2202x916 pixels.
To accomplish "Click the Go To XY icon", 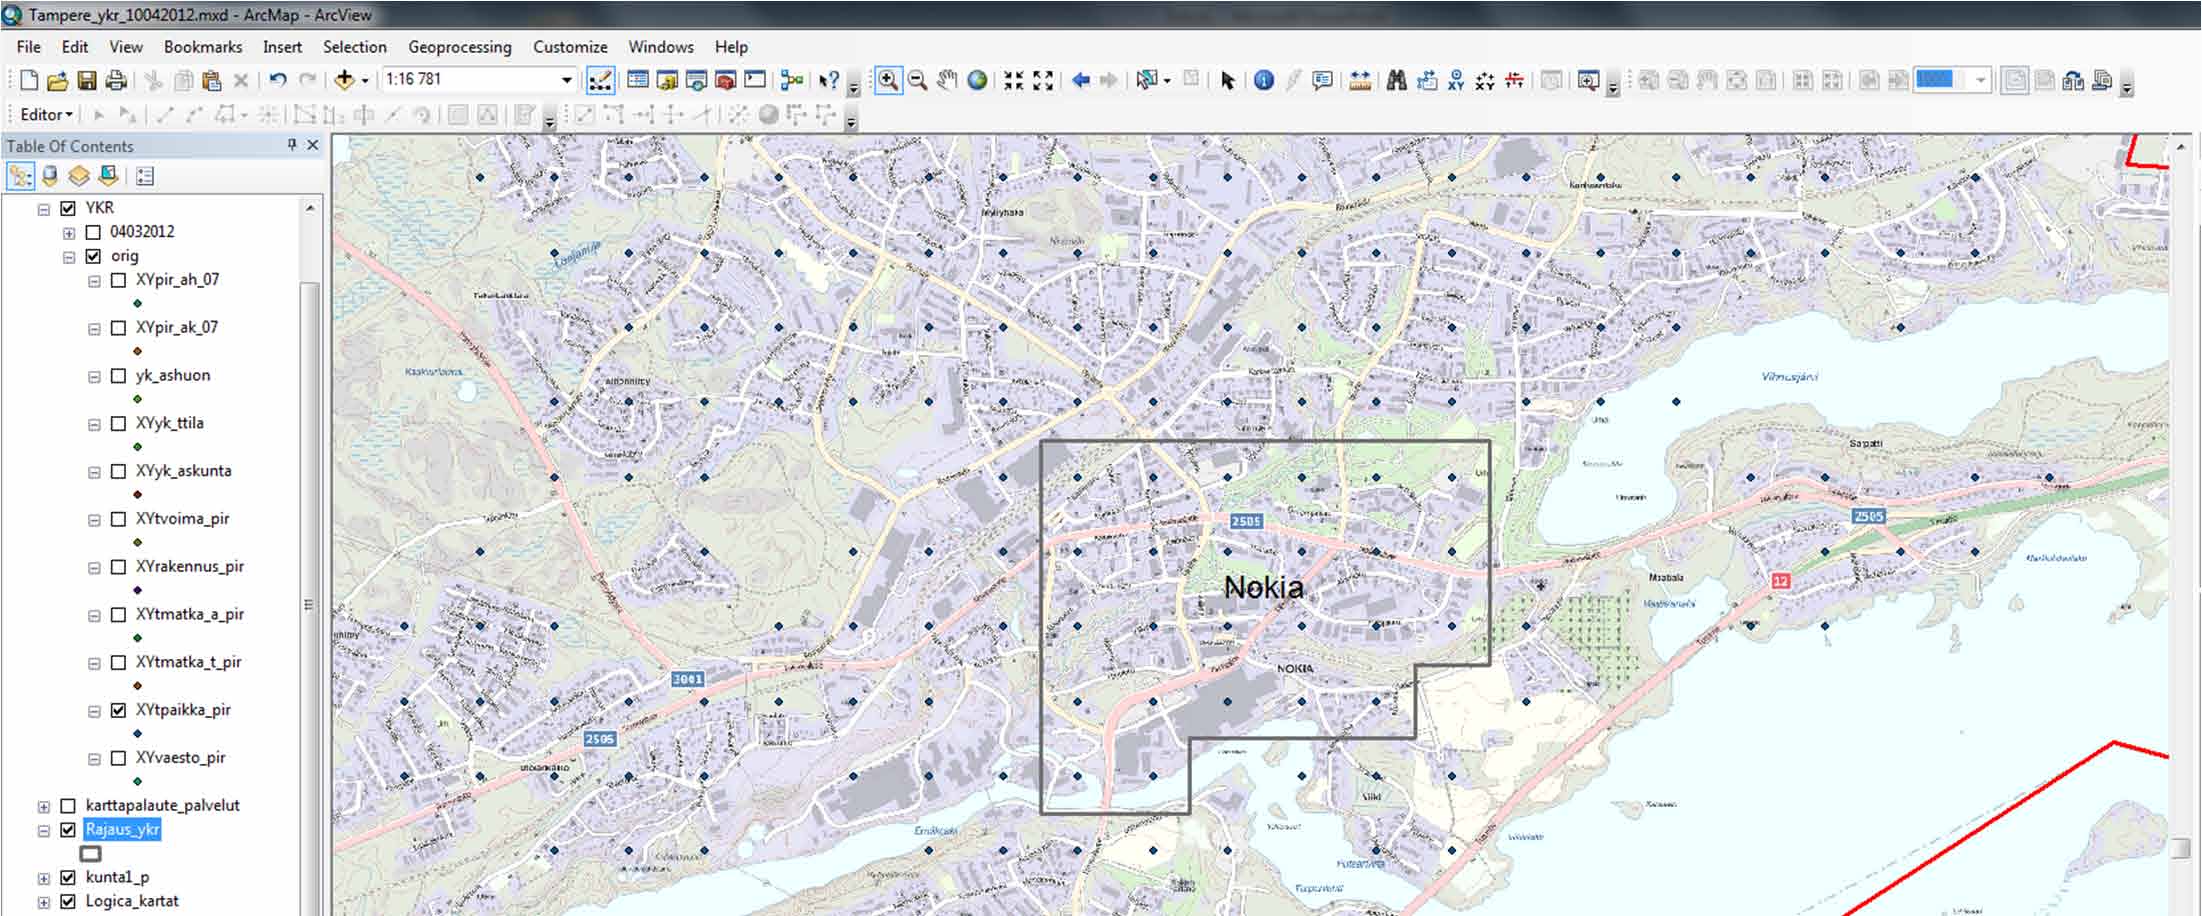I will (x=1456, y=80).
